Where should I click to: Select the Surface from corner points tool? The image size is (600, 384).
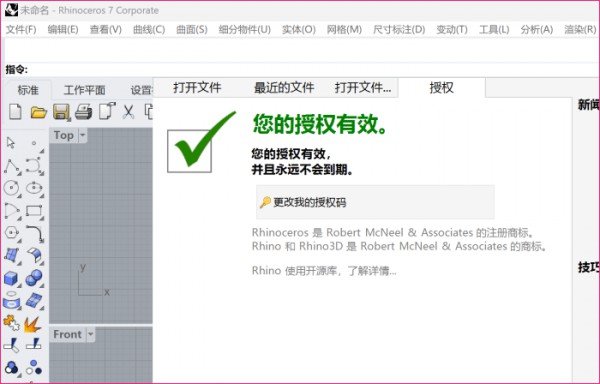[x=11, y=255]
